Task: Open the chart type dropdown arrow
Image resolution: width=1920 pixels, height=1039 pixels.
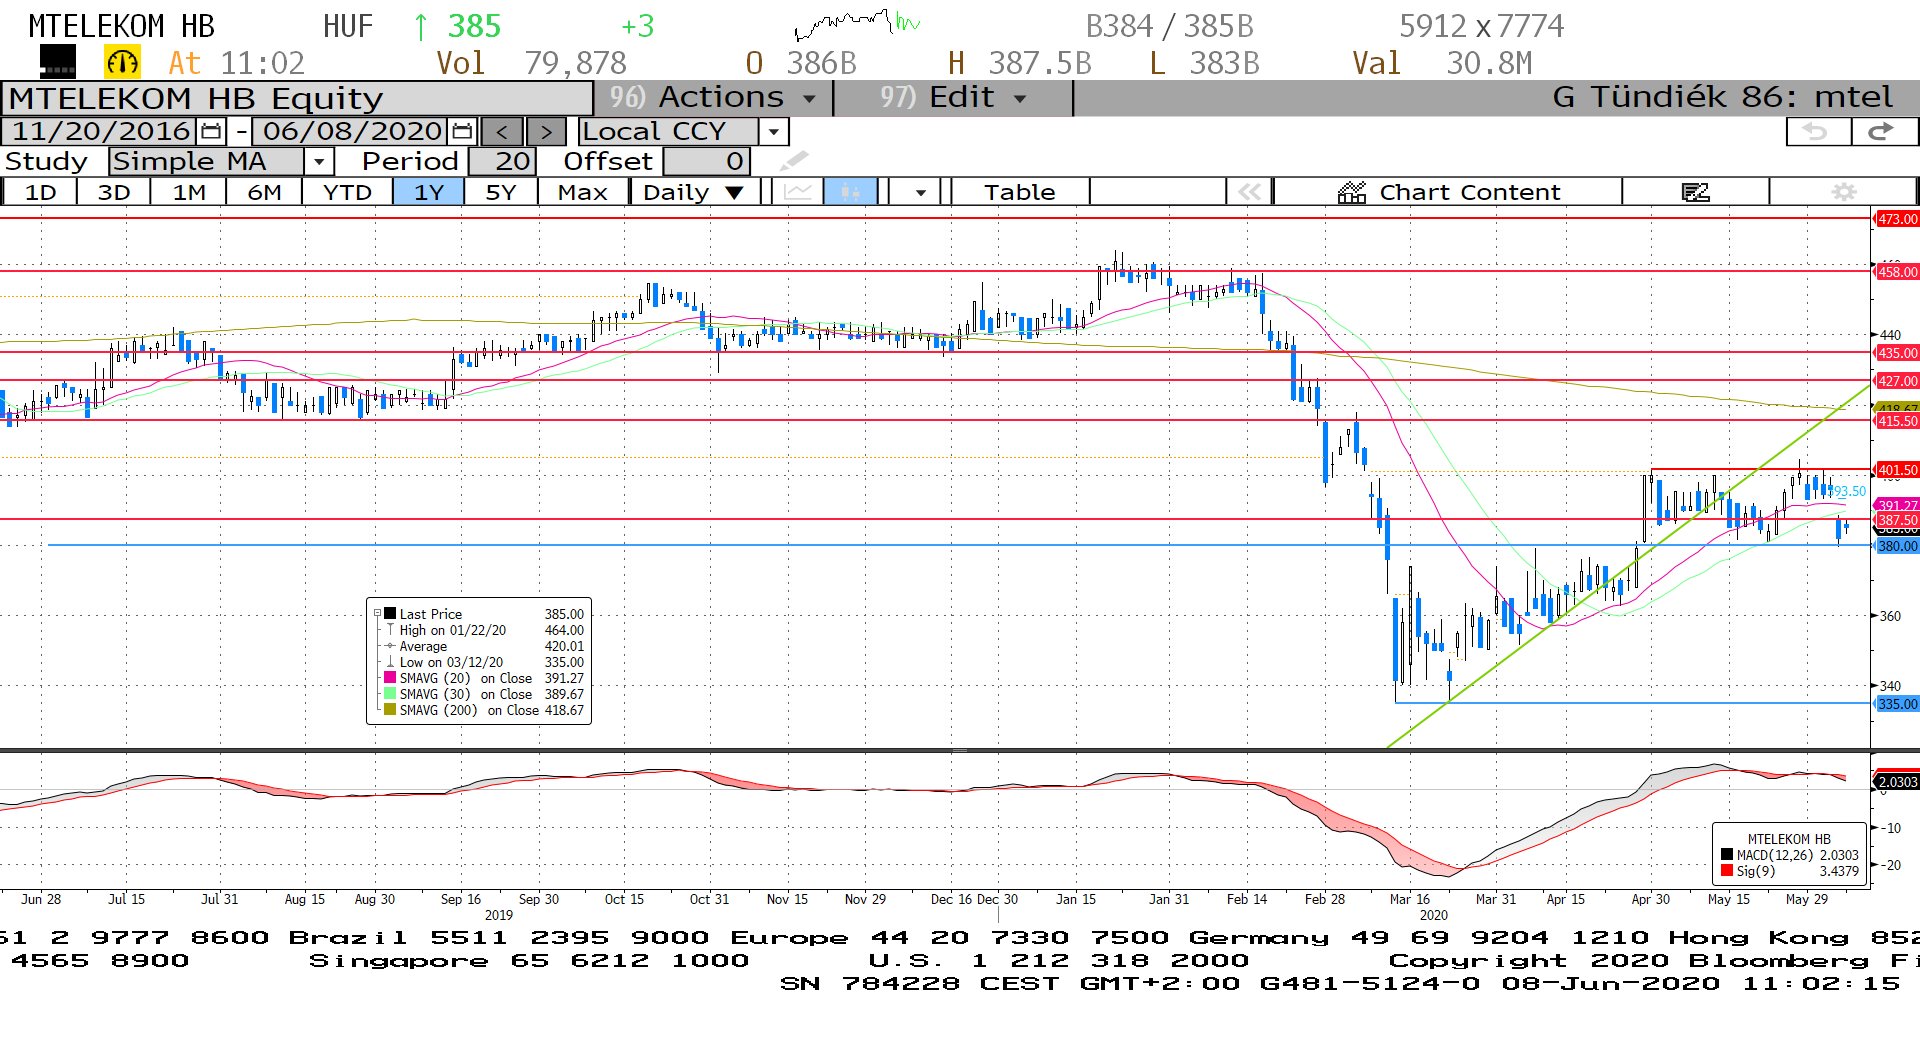Action: pos(920,191)
